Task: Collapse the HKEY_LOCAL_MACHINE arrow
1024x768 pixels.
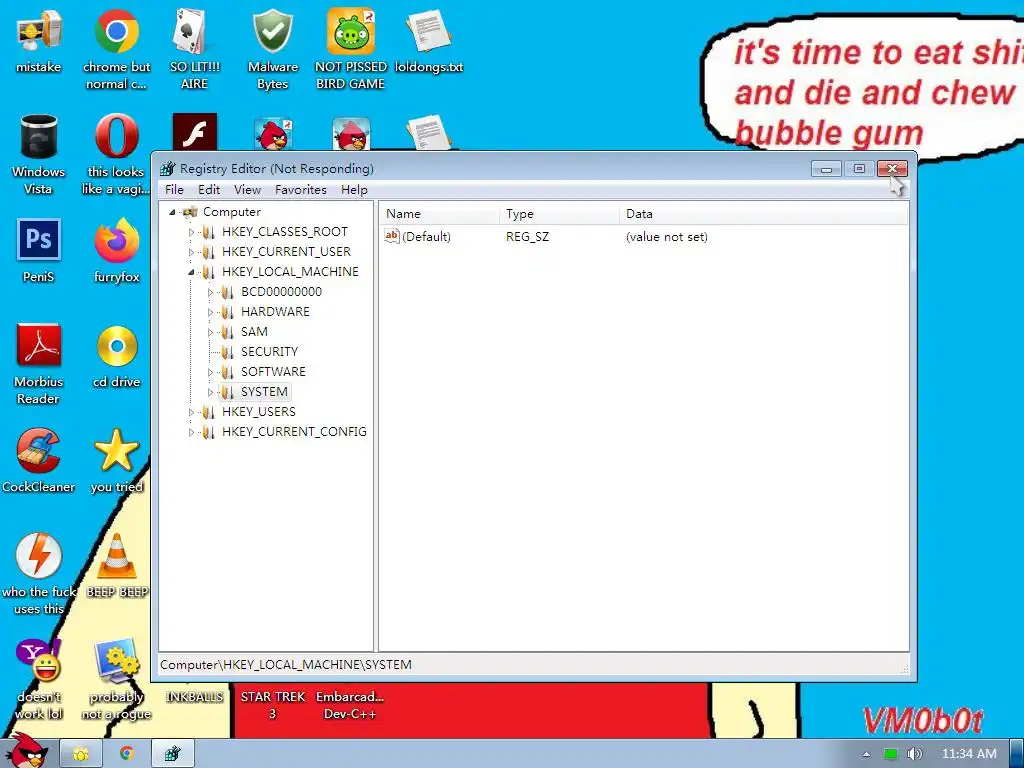Action: (x=191, y=272)
